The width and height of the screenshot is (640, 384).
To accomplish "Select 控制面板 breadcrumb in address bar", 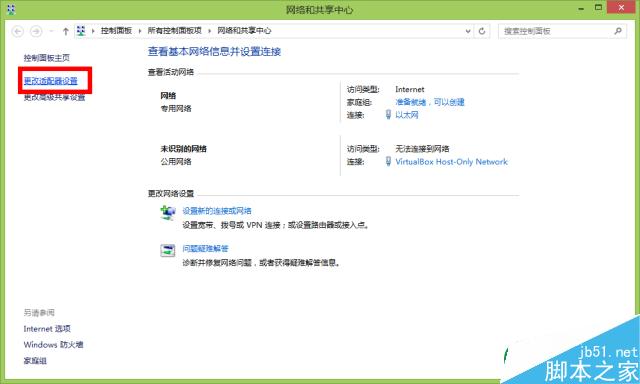I will [x=116, y=31].
